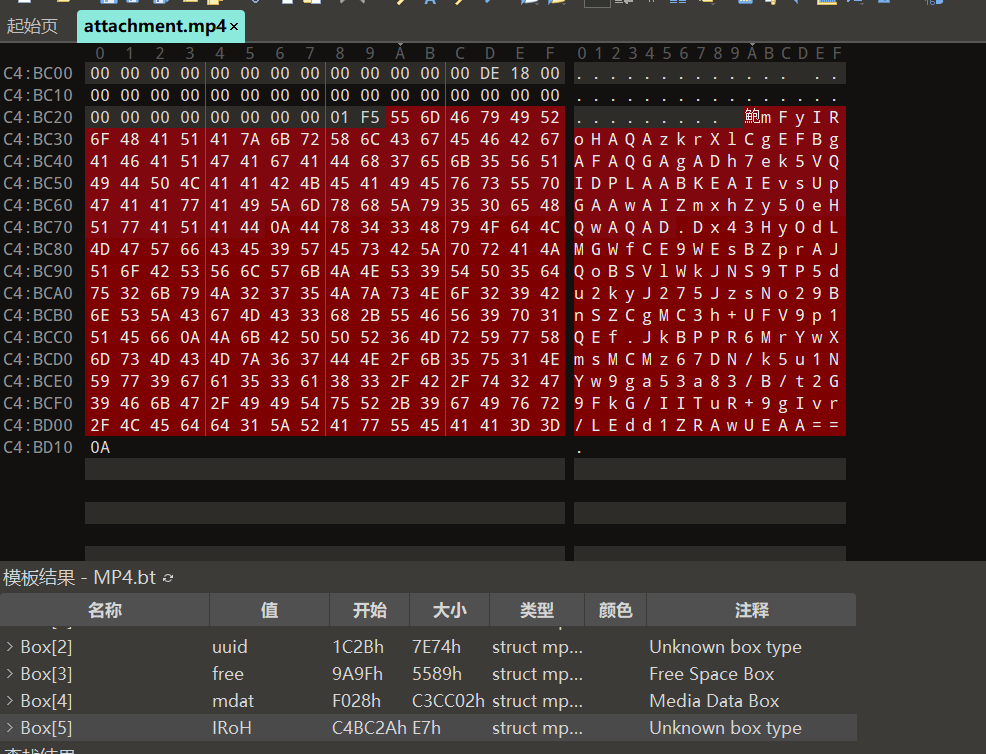Select the Box[2] row name
The height and width of the screenshot is (754, 986).
click(x=46, y=646)
